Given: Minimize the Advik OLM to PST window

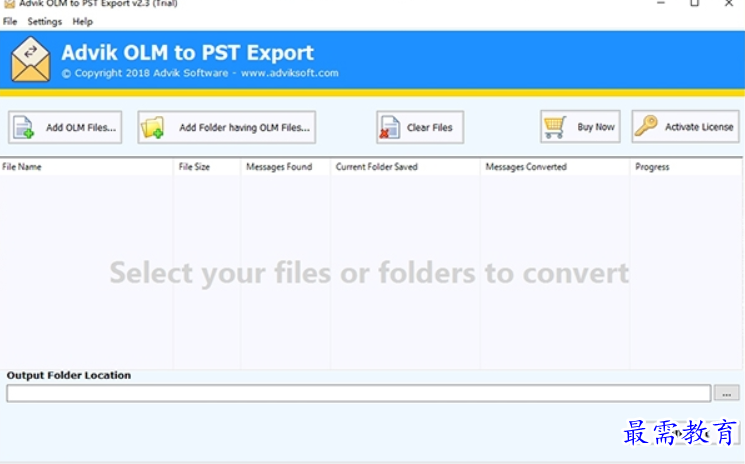Looking at the screenshot, I should 660,3.
